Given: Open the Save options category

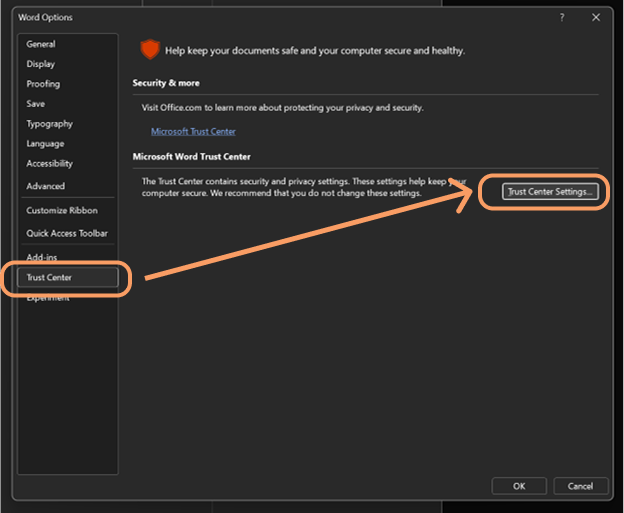Looking at the screenshot, I should tap(36, 104).
